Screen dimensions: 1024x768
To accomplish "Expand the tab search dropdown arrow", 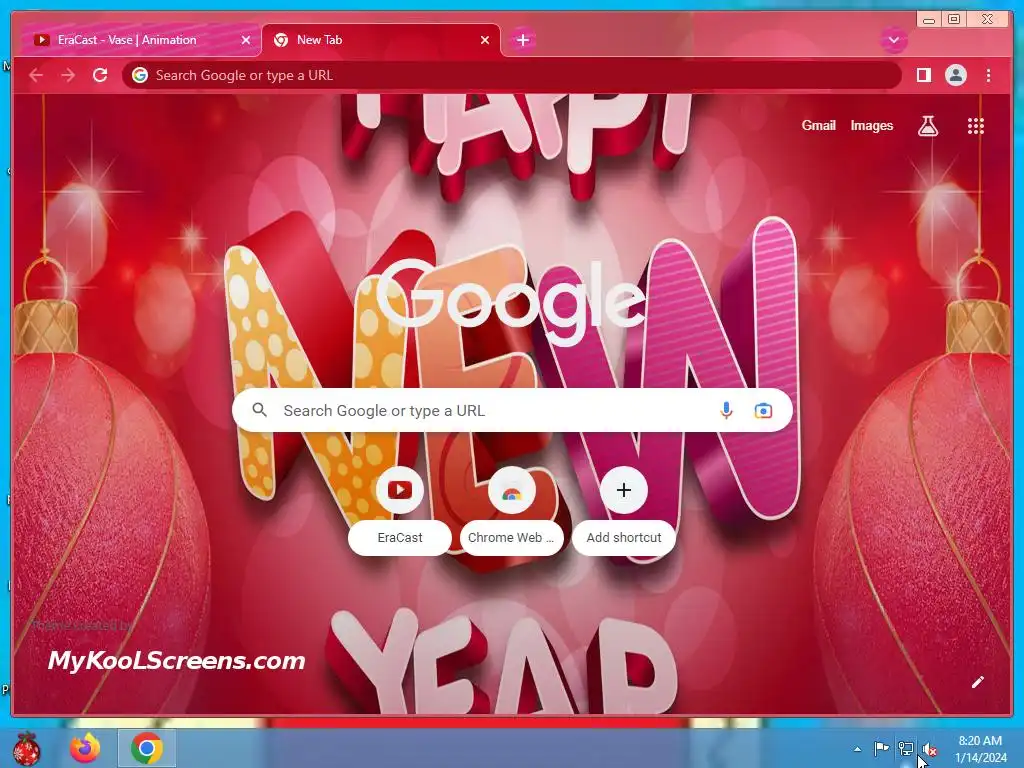I will 893,40.
